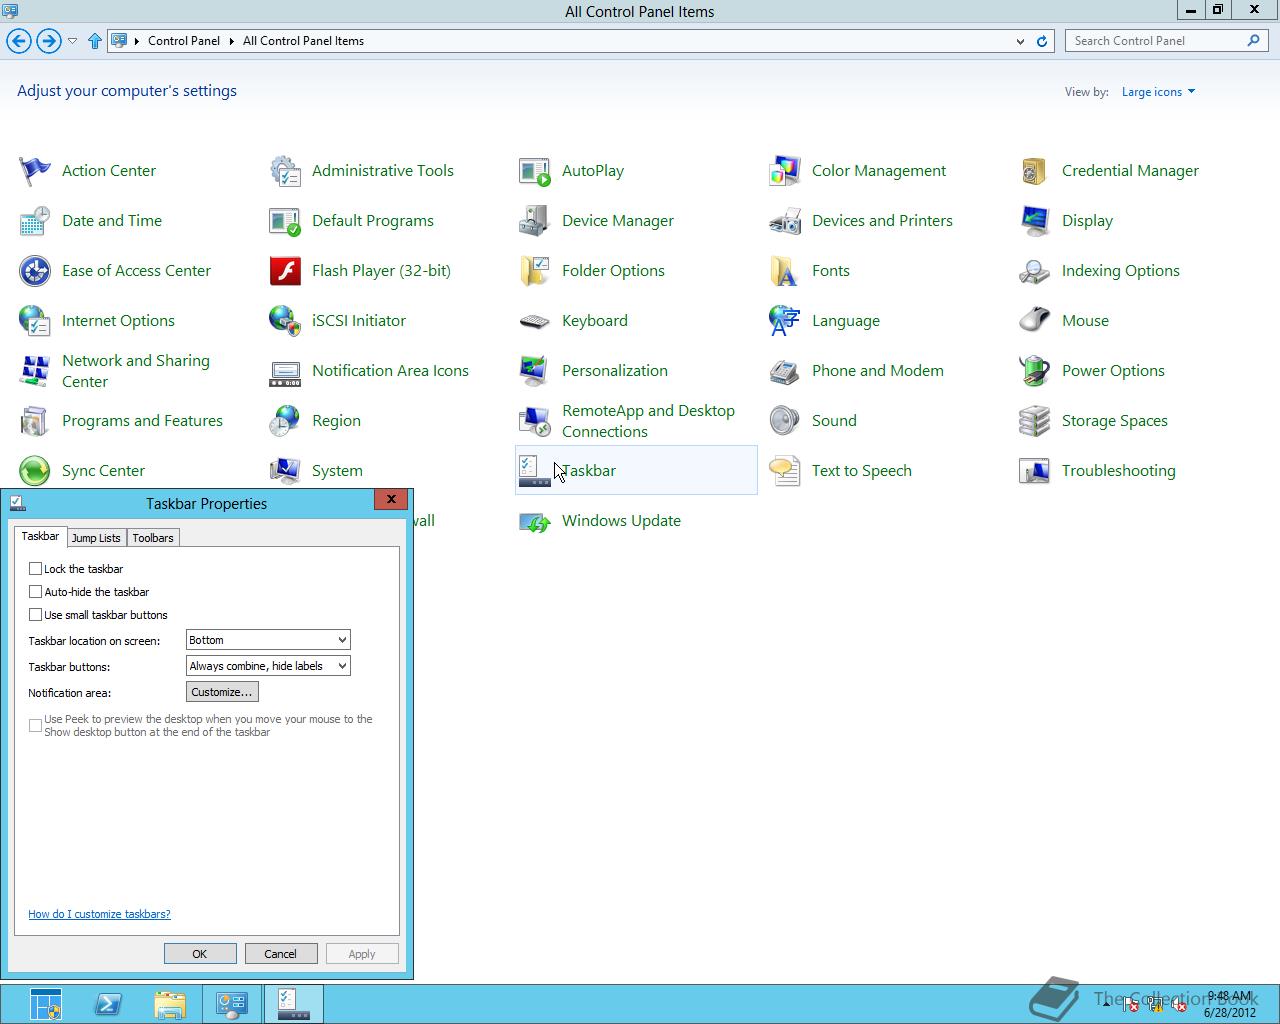This screenshot has width=1280, height=1024.
Task: Switch to Jump Lists tab
Action: pyautogui.click(x=96, y=538)
